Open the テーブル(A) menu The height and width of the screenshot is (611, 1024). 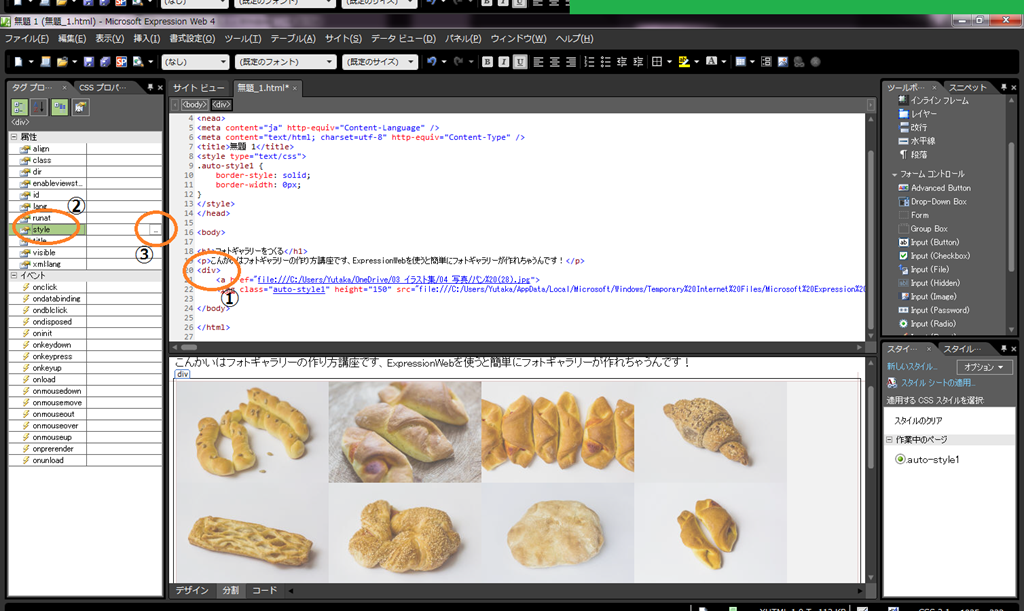pos(293,39)
